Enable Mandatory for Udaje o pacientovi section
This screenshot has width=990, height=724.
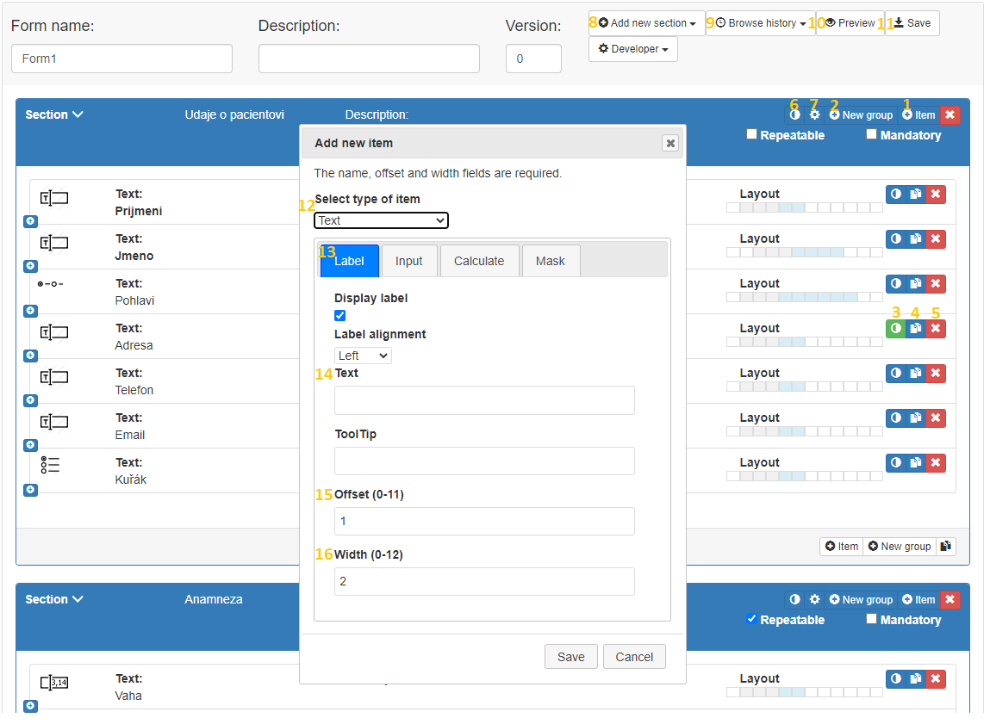[x=871, y=134]
